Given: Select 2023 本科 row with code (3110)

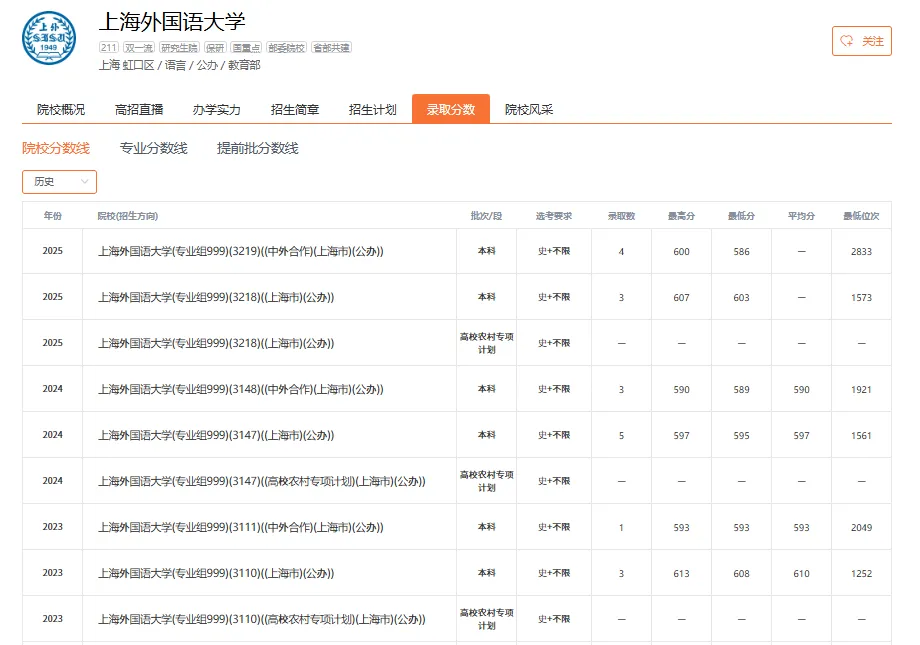Looking at the screenshot, I should coord(456,573).
